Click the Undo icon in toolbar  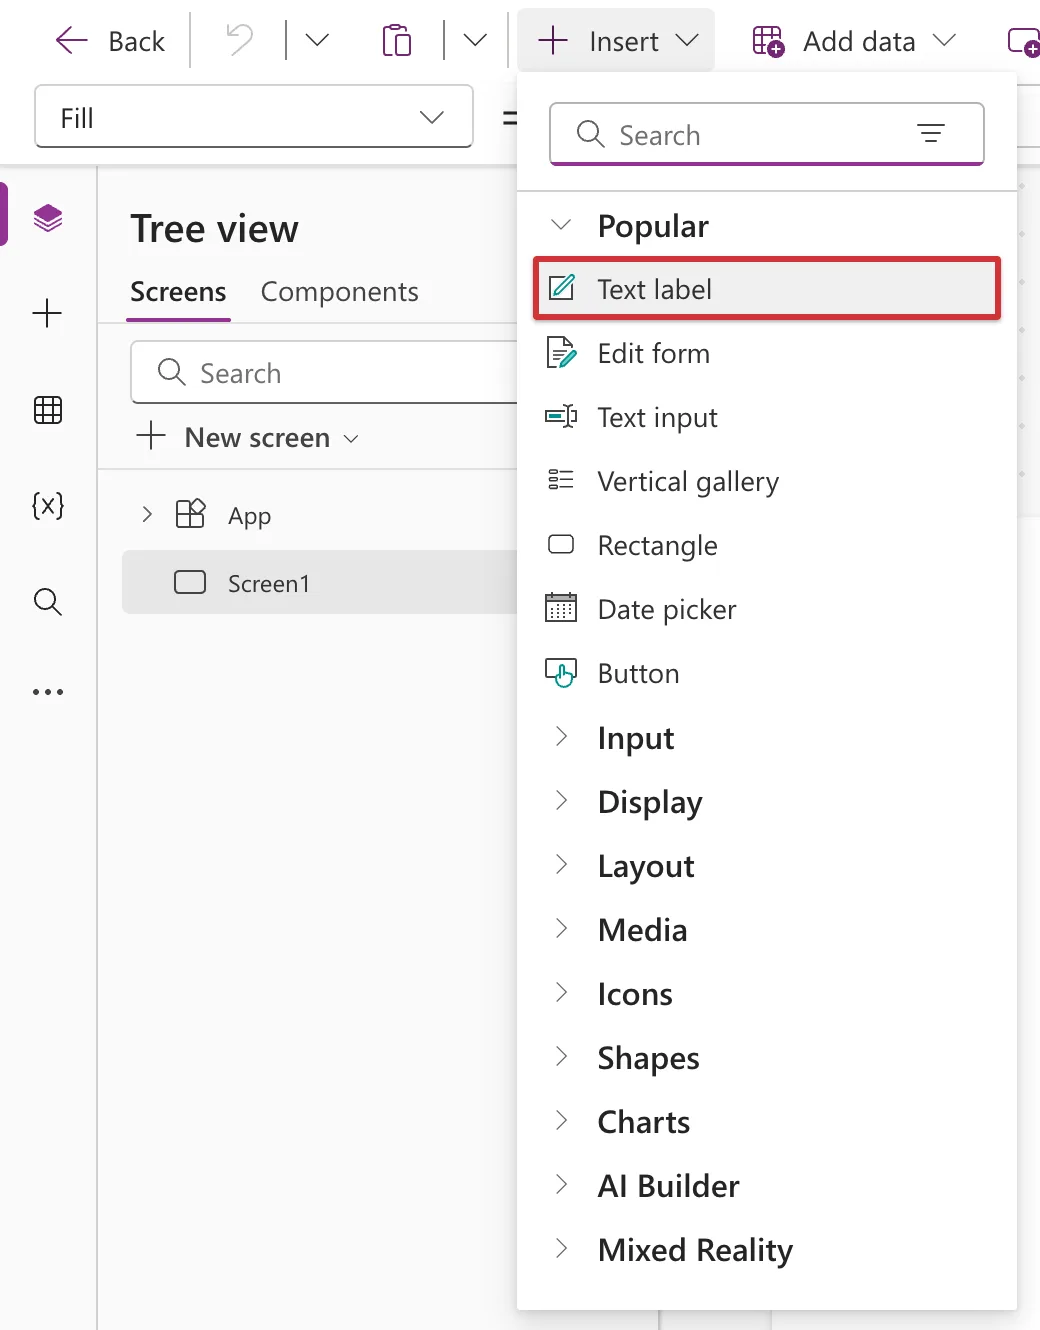coord(239,41)
